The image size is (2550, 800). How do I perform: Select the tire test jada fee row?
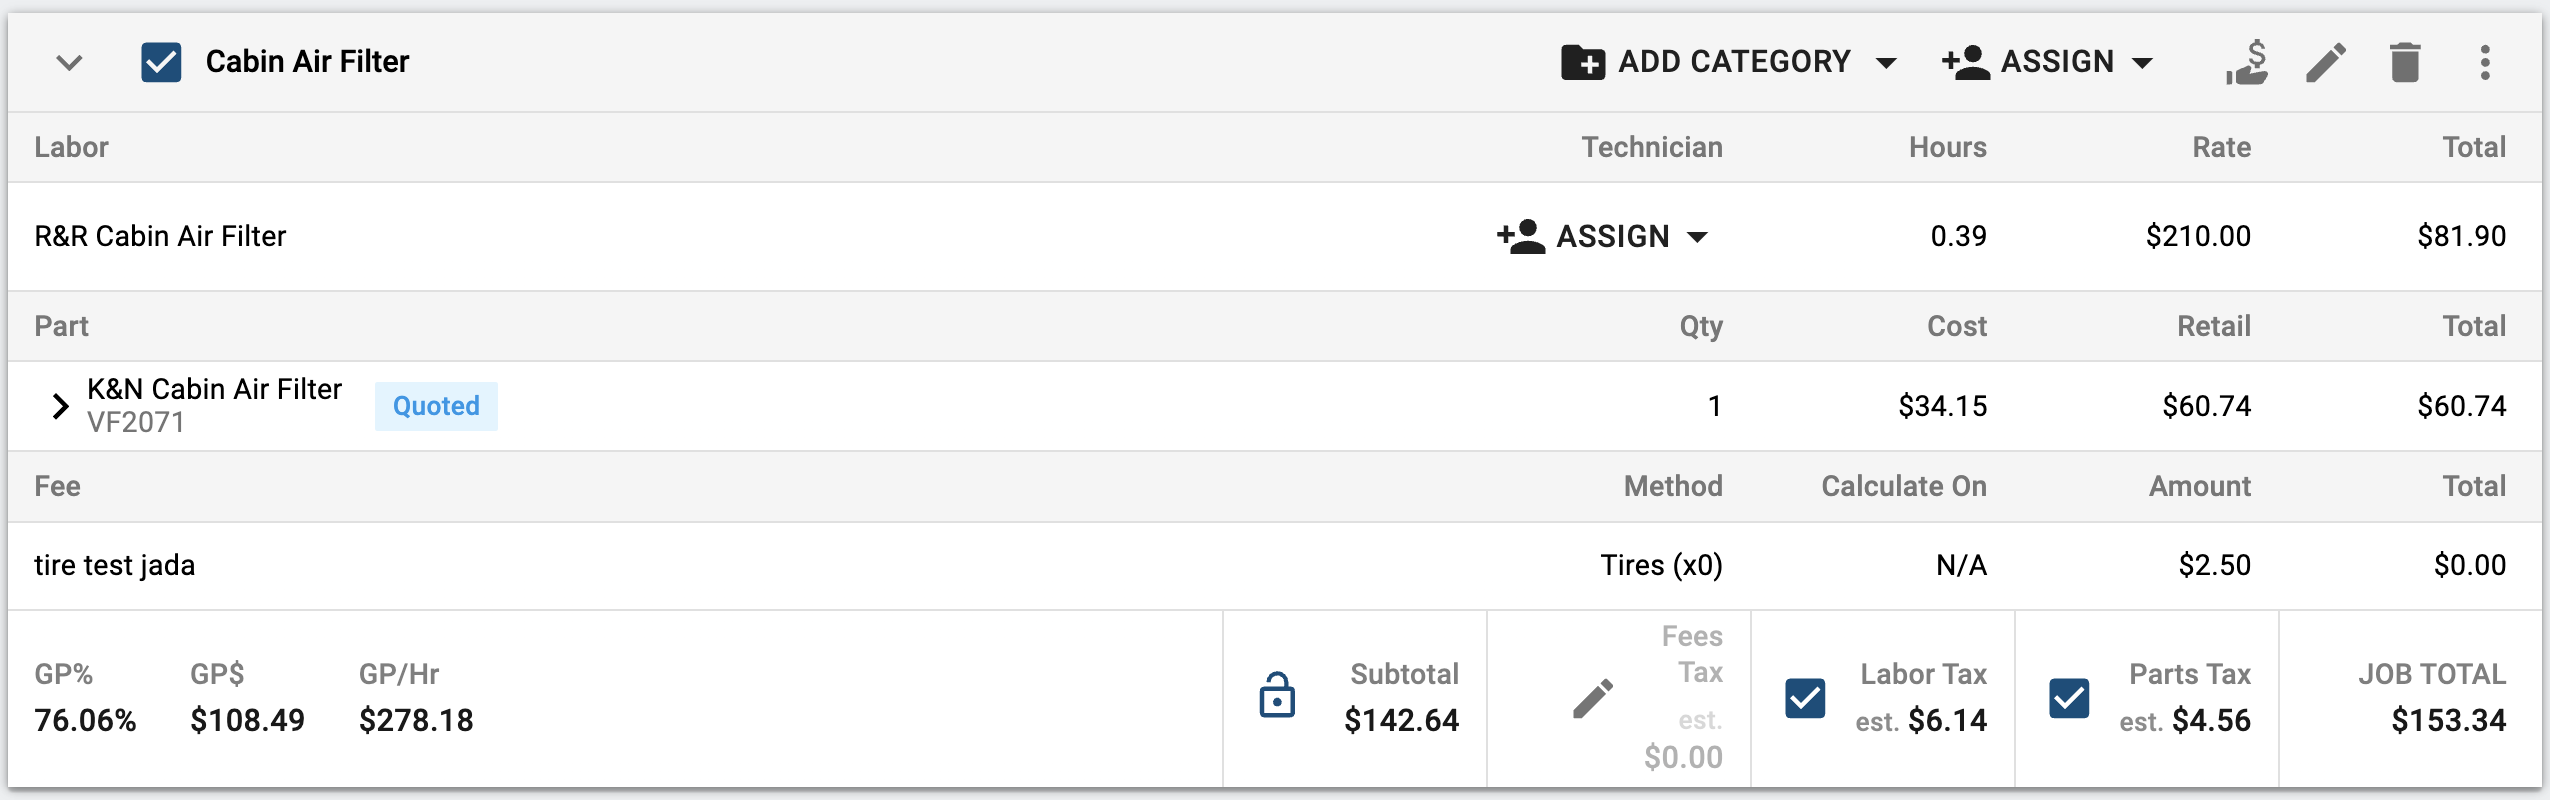point(1275,566)
